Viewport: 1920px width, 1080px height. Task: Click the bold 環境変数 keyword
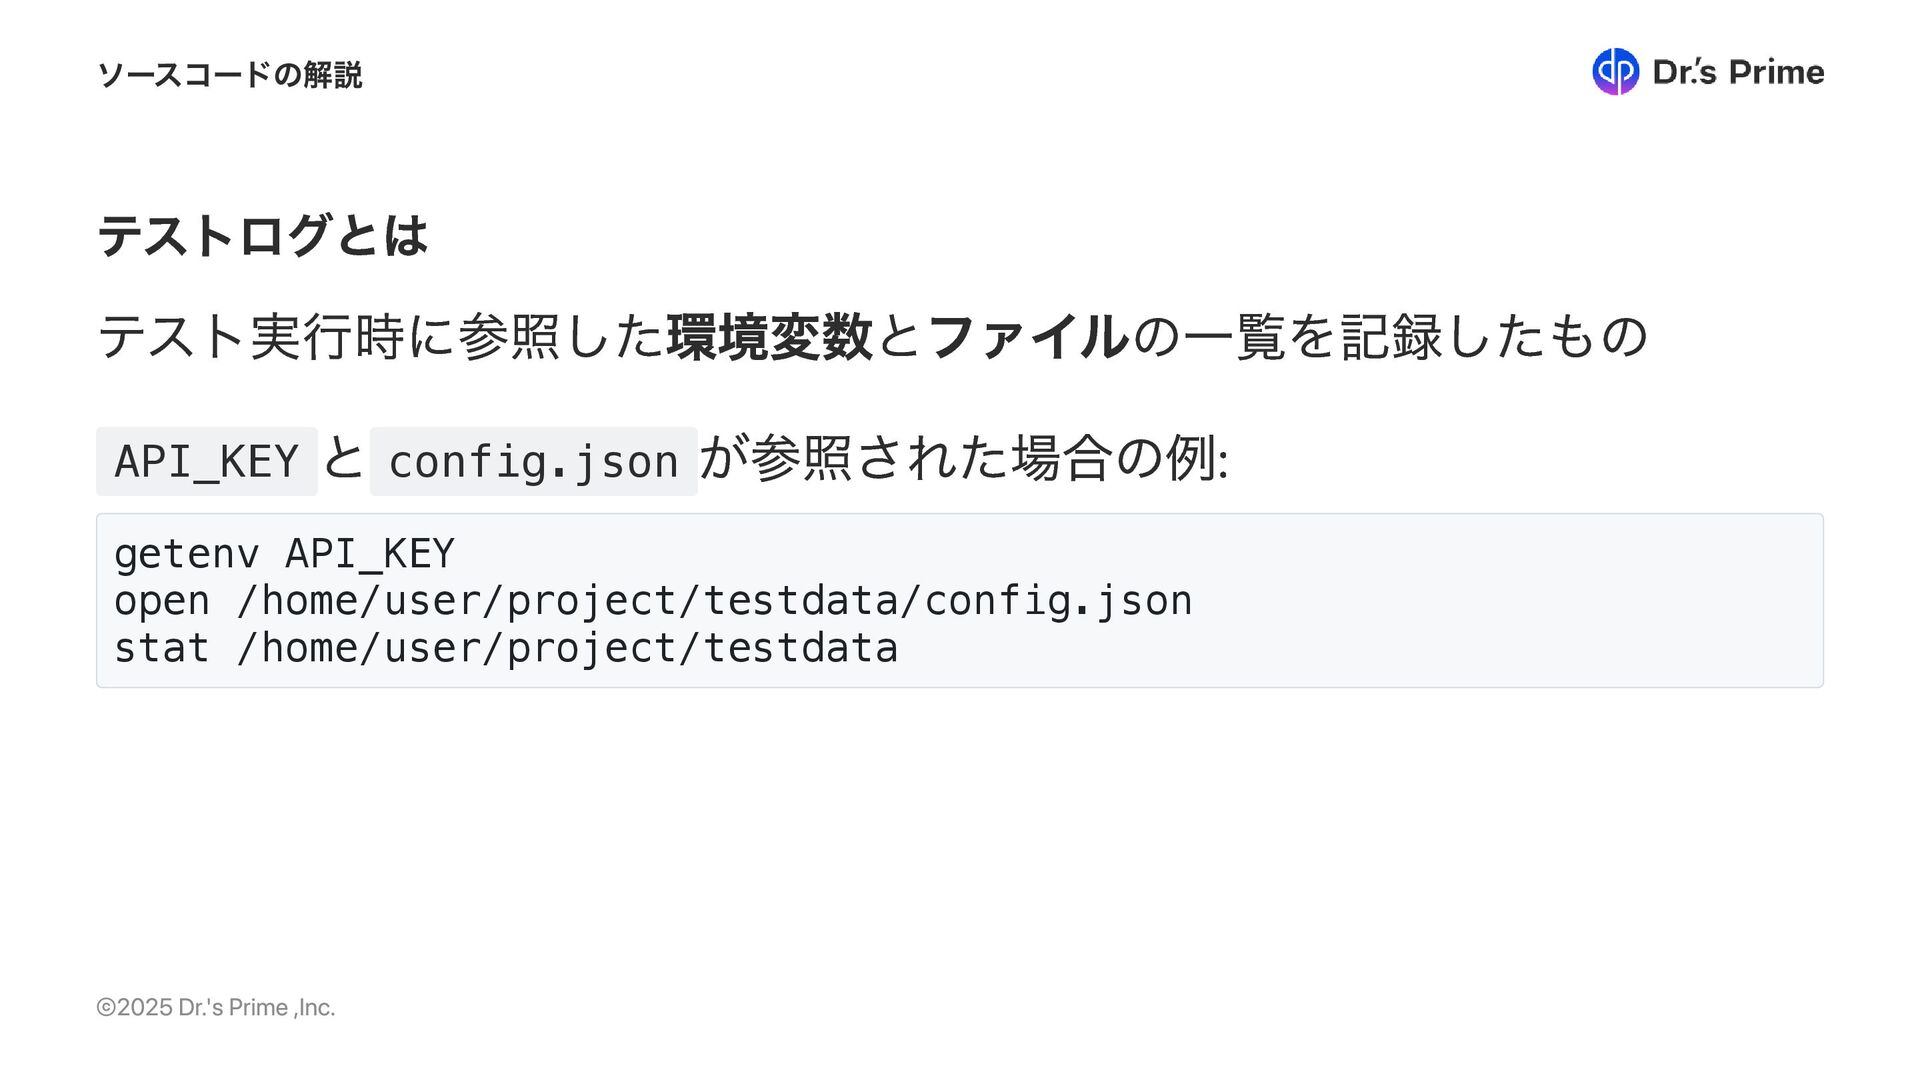pos(769,336)
